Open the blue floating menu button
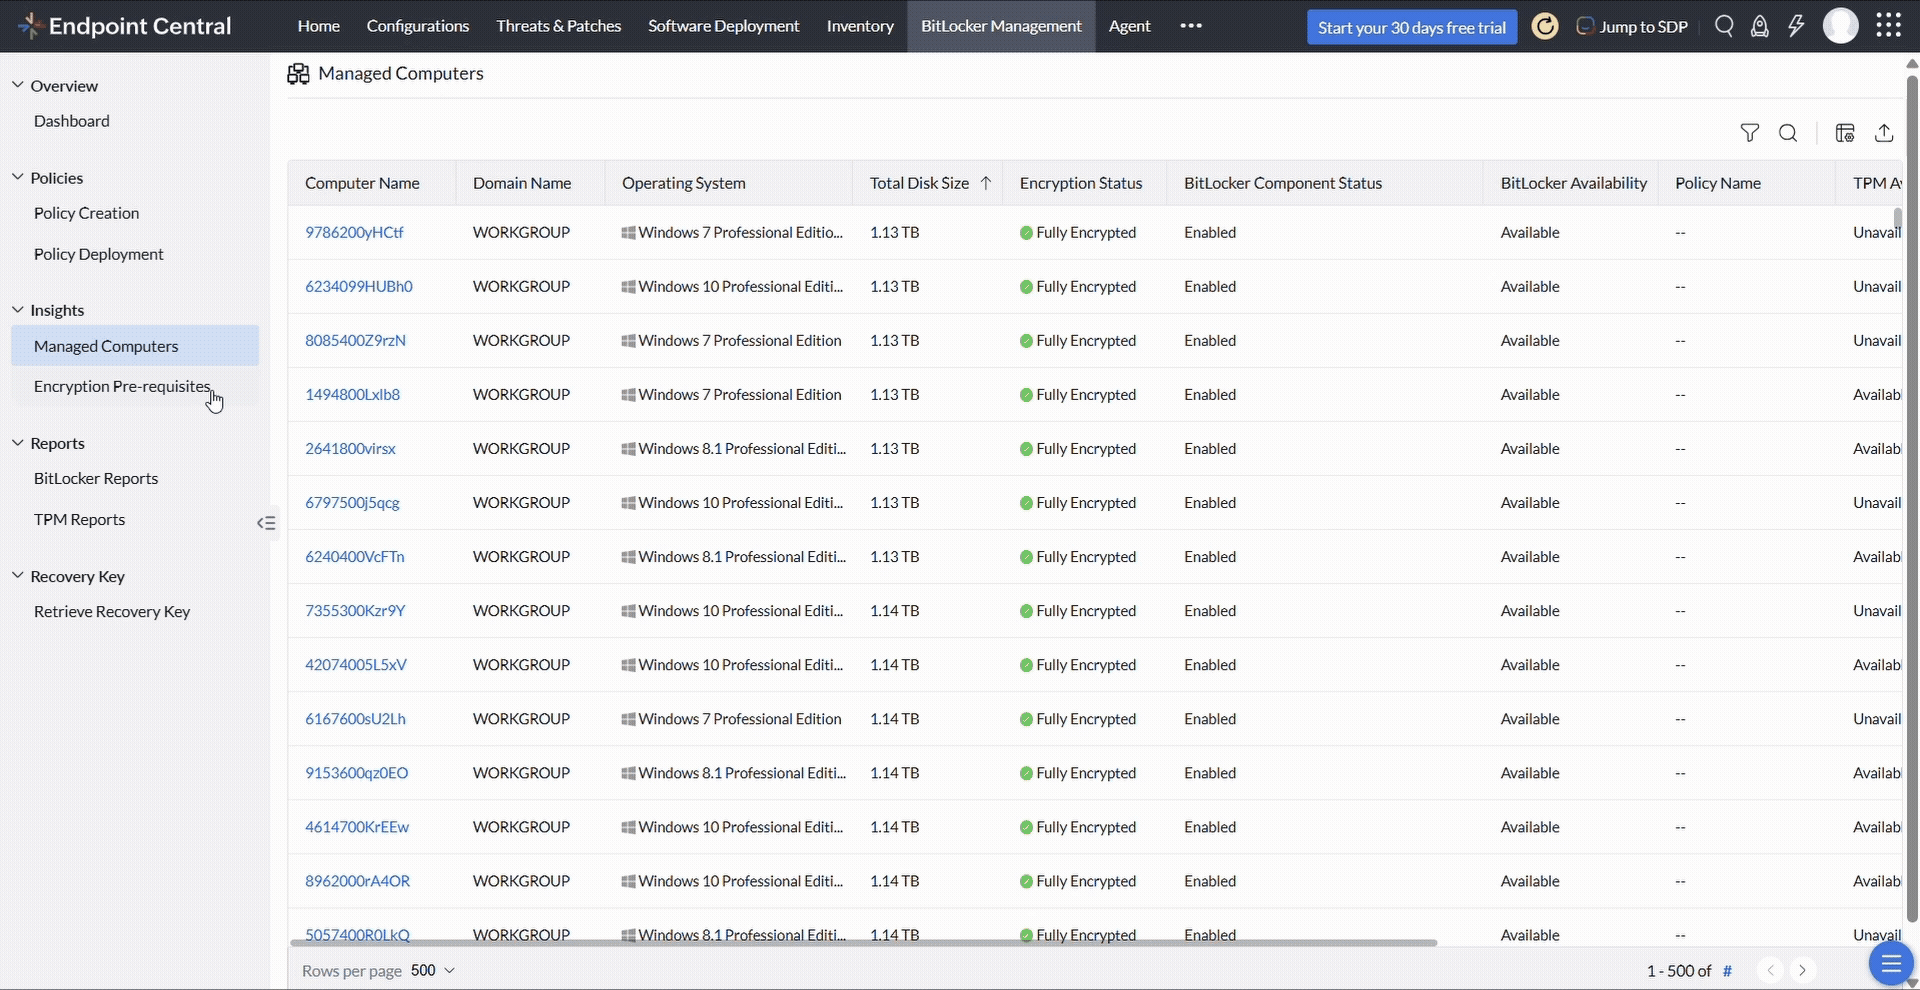 click(1890, 964)
